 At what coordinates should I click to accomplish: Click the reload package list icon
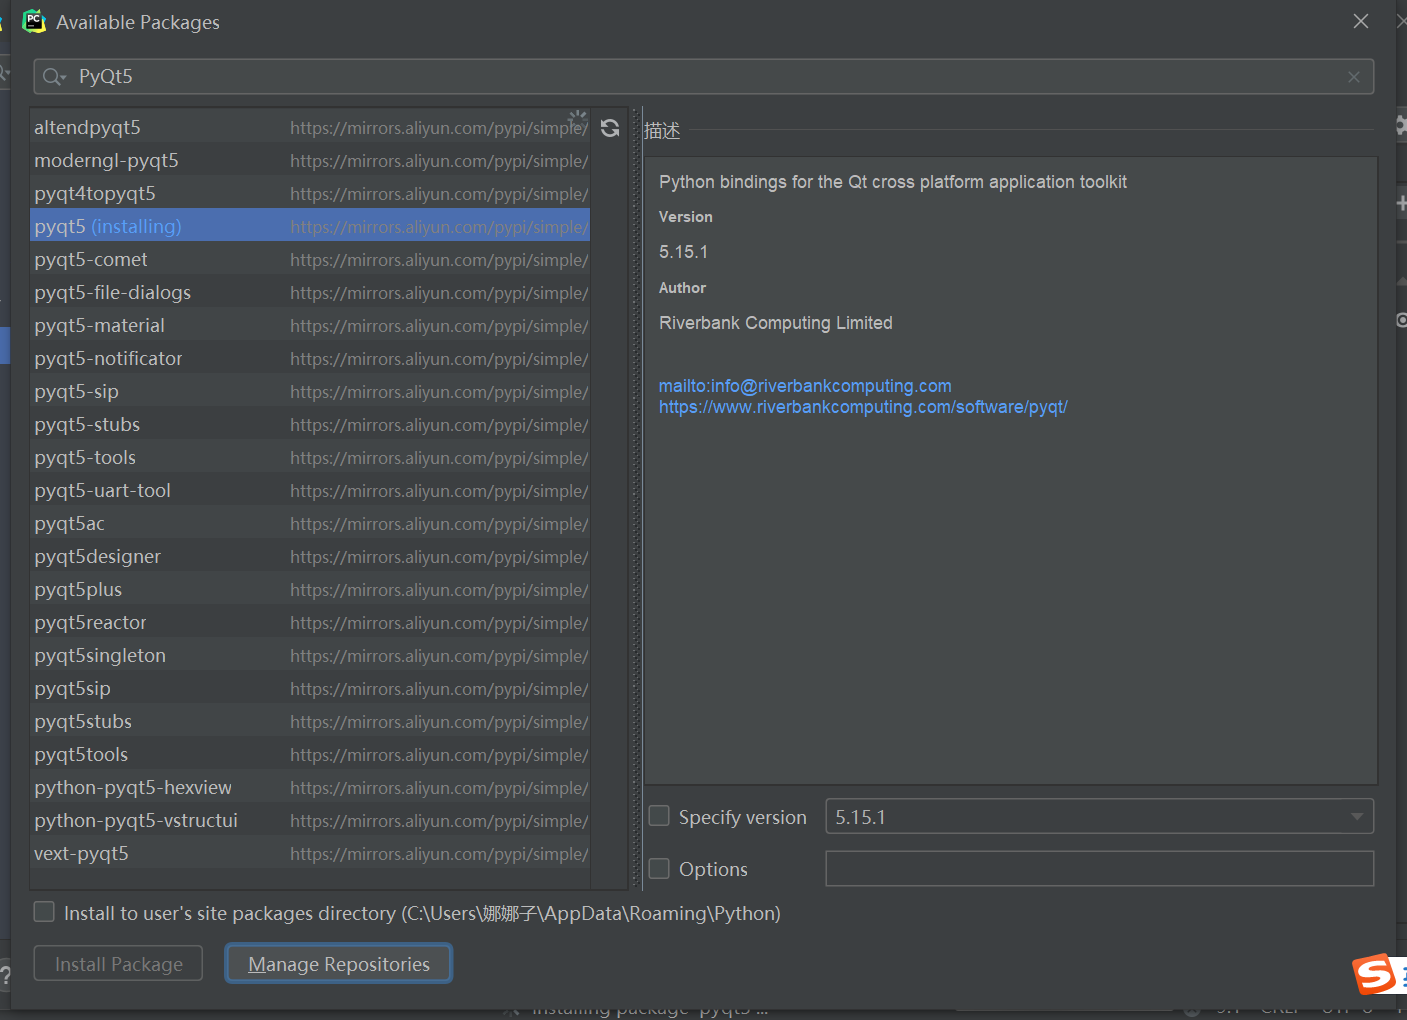coord(610,128)
